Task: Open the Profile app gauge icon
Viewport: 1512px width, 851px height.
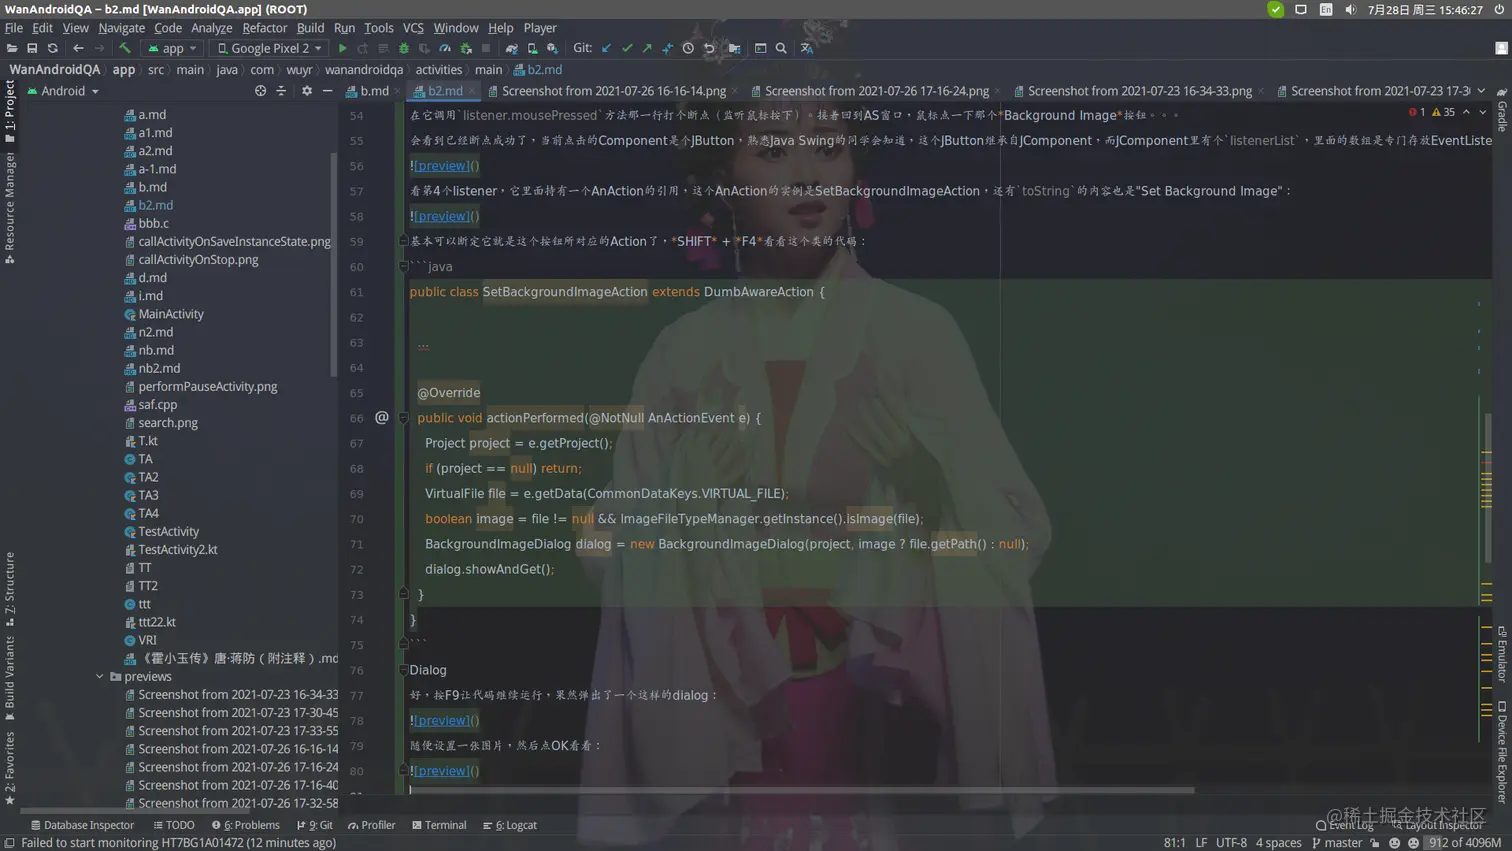Action: point(445,48)
